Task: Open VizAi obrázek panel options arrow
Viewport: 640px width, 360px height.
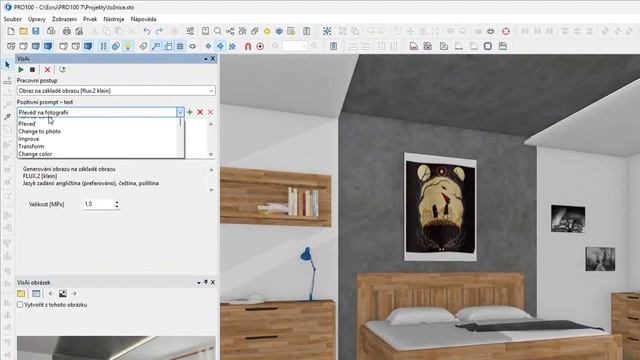Action: point(199,282)
